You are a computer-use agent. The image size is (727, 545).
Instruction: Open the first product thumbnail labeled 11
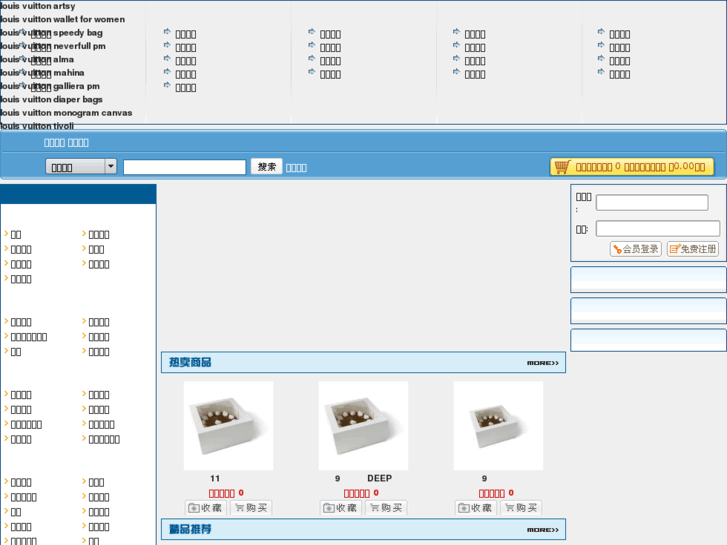pyautogui.click(x=228, y=425)
